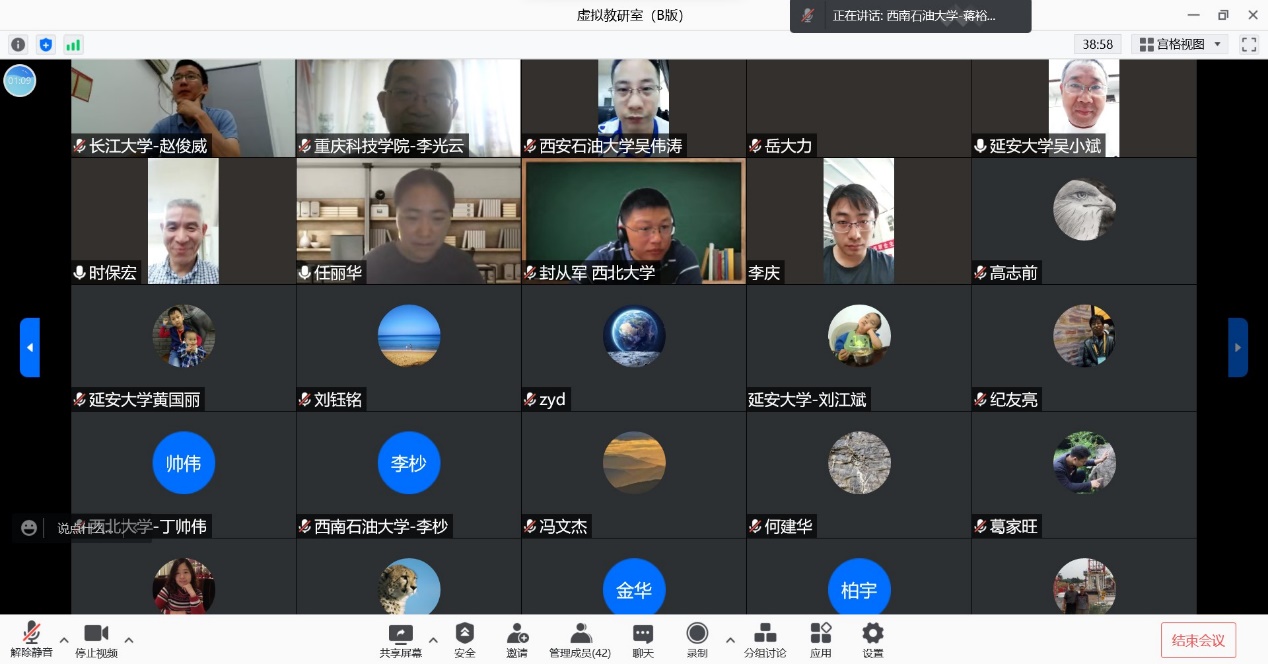Enter full screen mode
1268x664 pixels.
coord(1249,44)
